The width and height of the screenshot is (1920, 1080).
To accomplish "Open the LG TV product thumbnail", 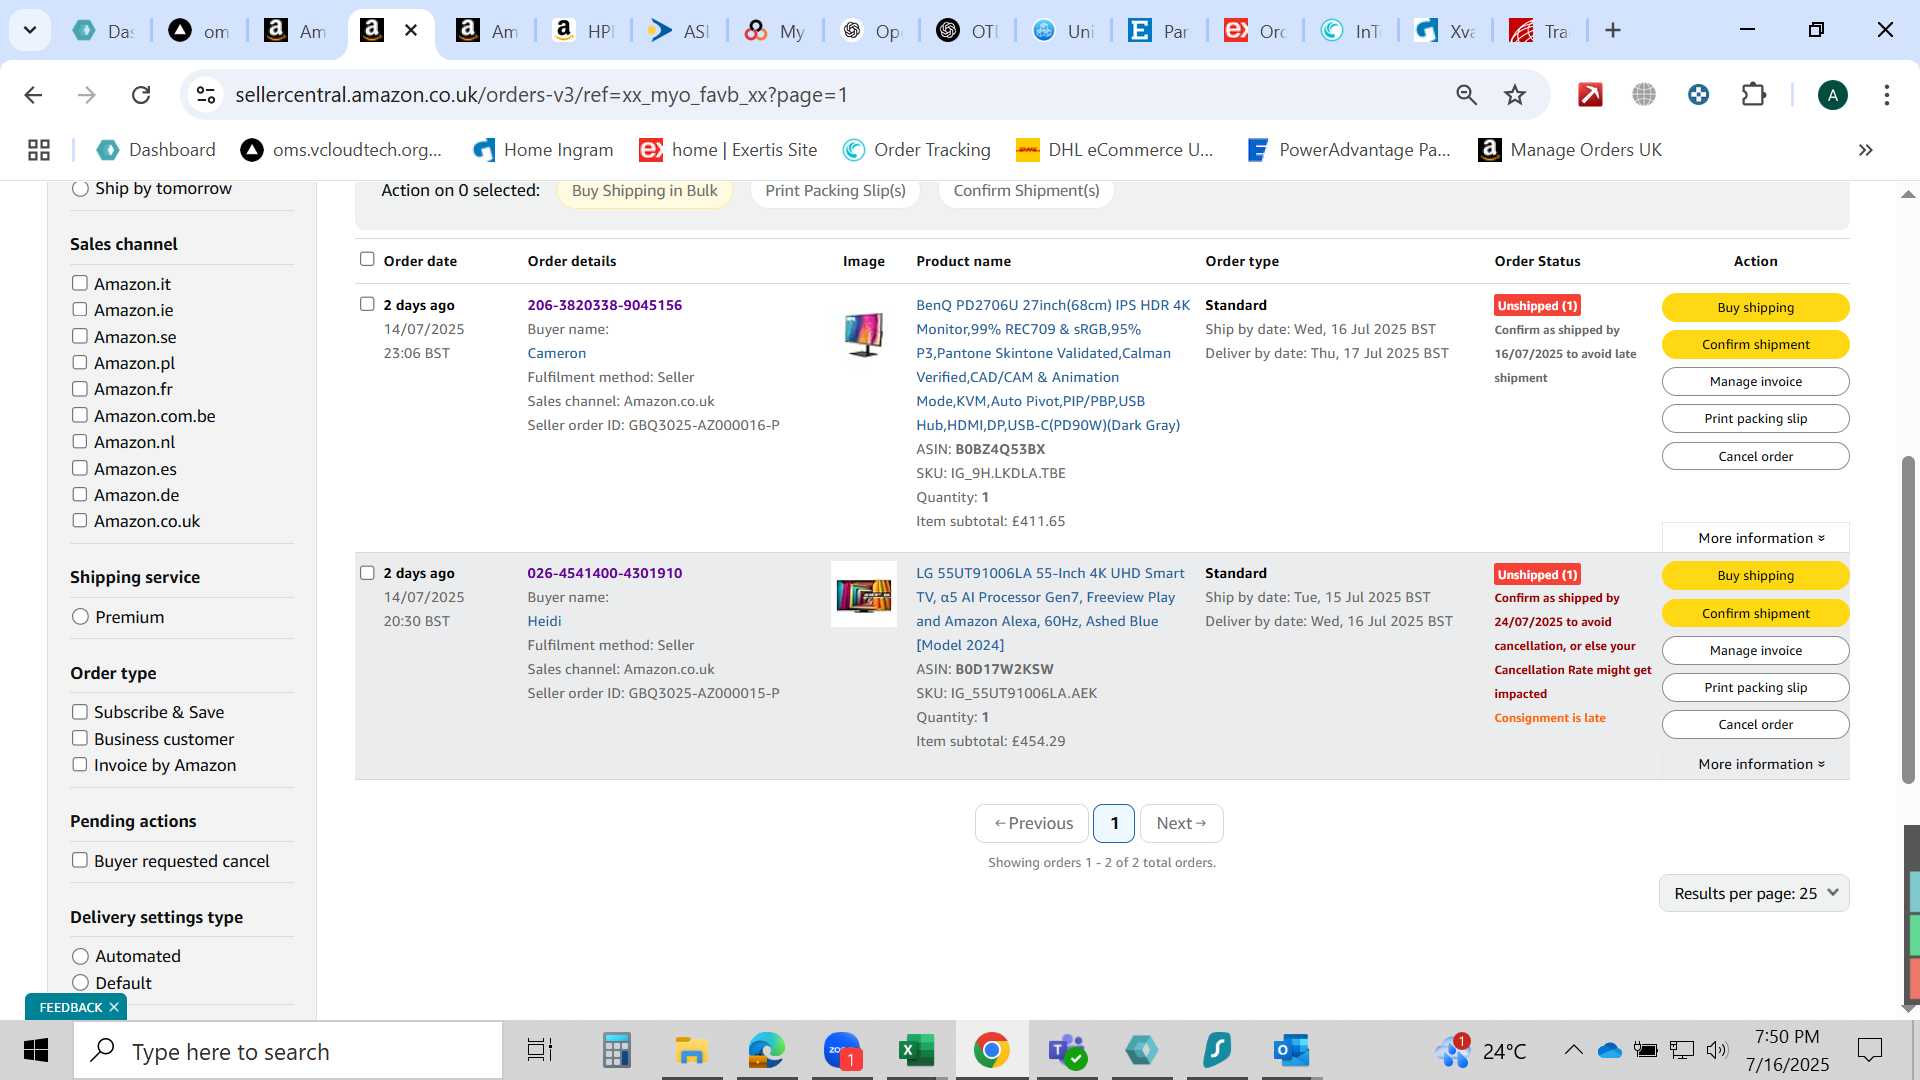I will coord(864,595).
